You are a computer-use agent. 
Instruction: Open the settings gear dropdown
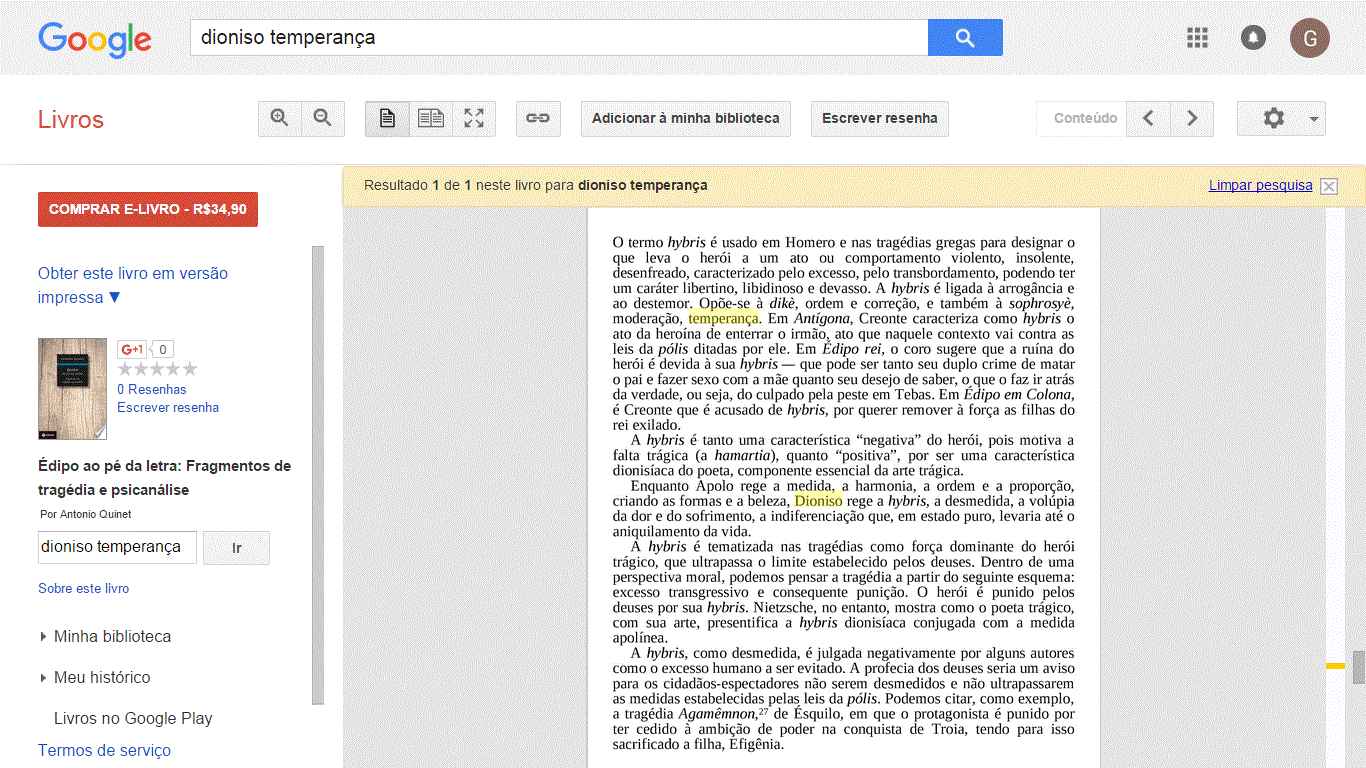1281,118
